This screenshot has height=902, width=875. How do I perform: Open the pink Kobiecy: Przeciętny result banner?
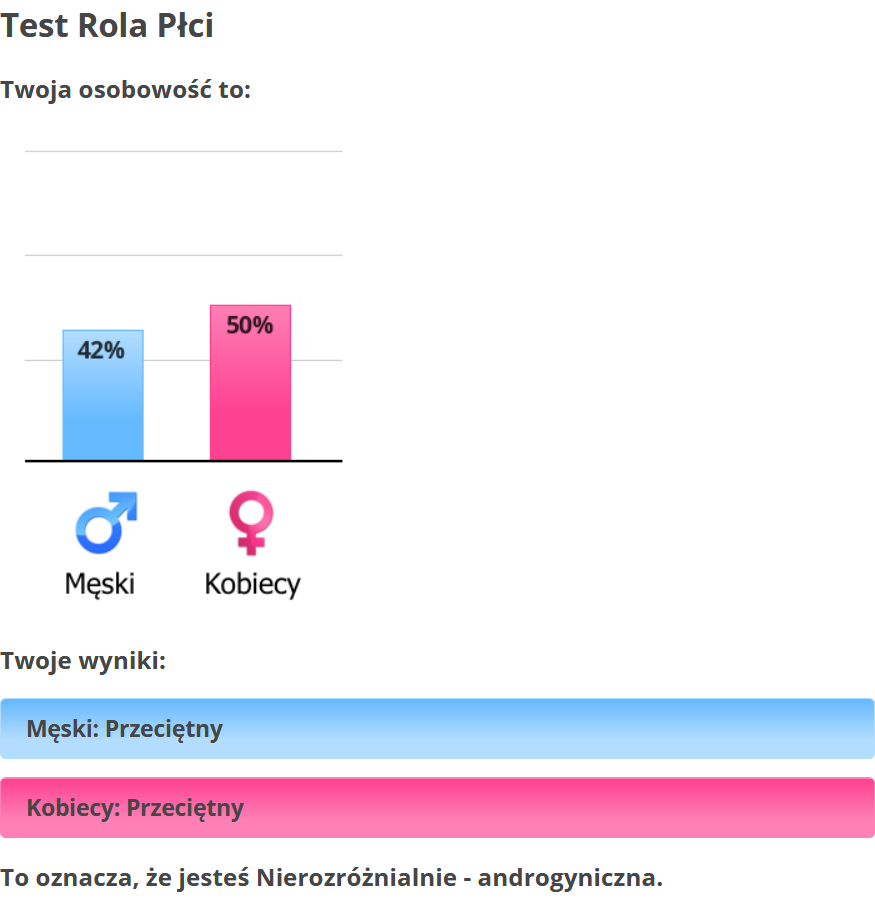[x=437, y=807]
